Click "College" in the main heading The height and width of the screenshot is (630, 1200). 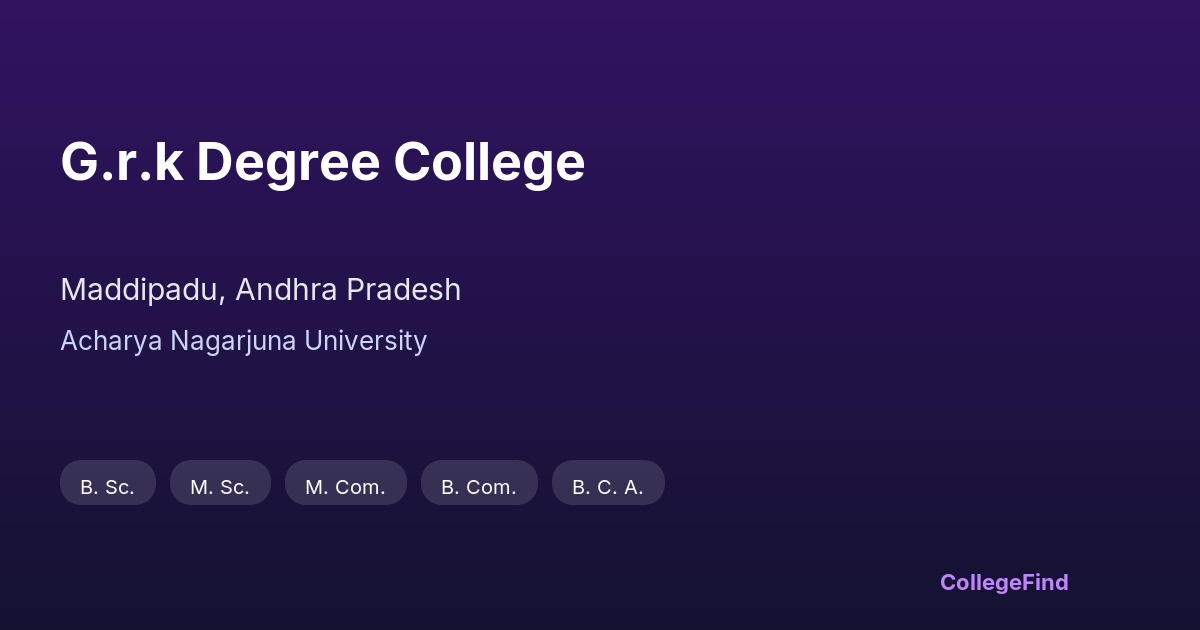(489, 162)
